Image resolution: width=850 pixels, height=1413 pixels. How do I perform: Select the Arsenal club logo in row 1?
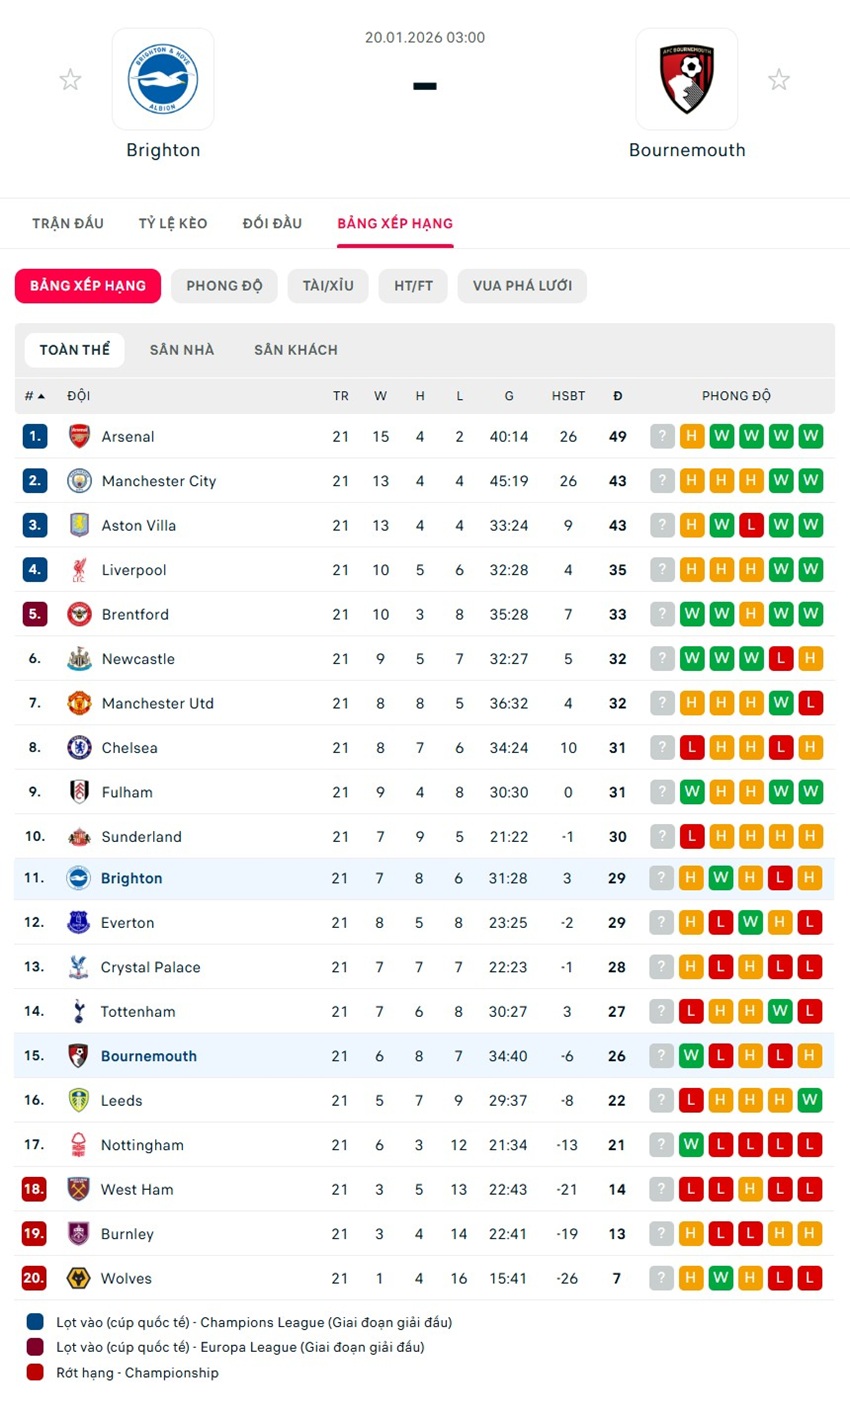point(80,436)
